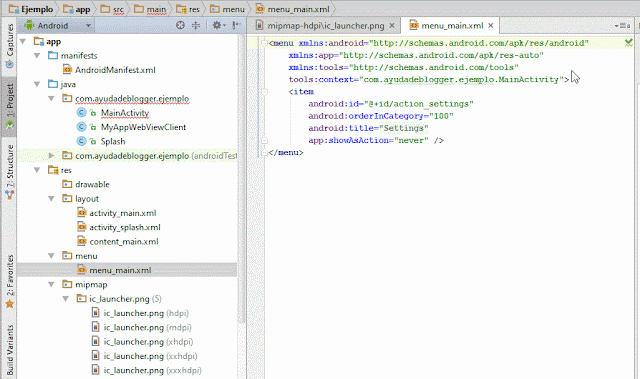Select activity_splash.xml layout file

click(x=119, y=227)
